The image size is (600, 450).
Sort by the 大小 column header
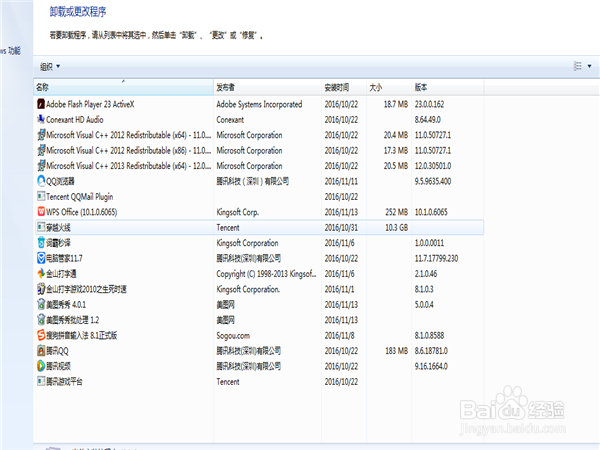[389, 87]
